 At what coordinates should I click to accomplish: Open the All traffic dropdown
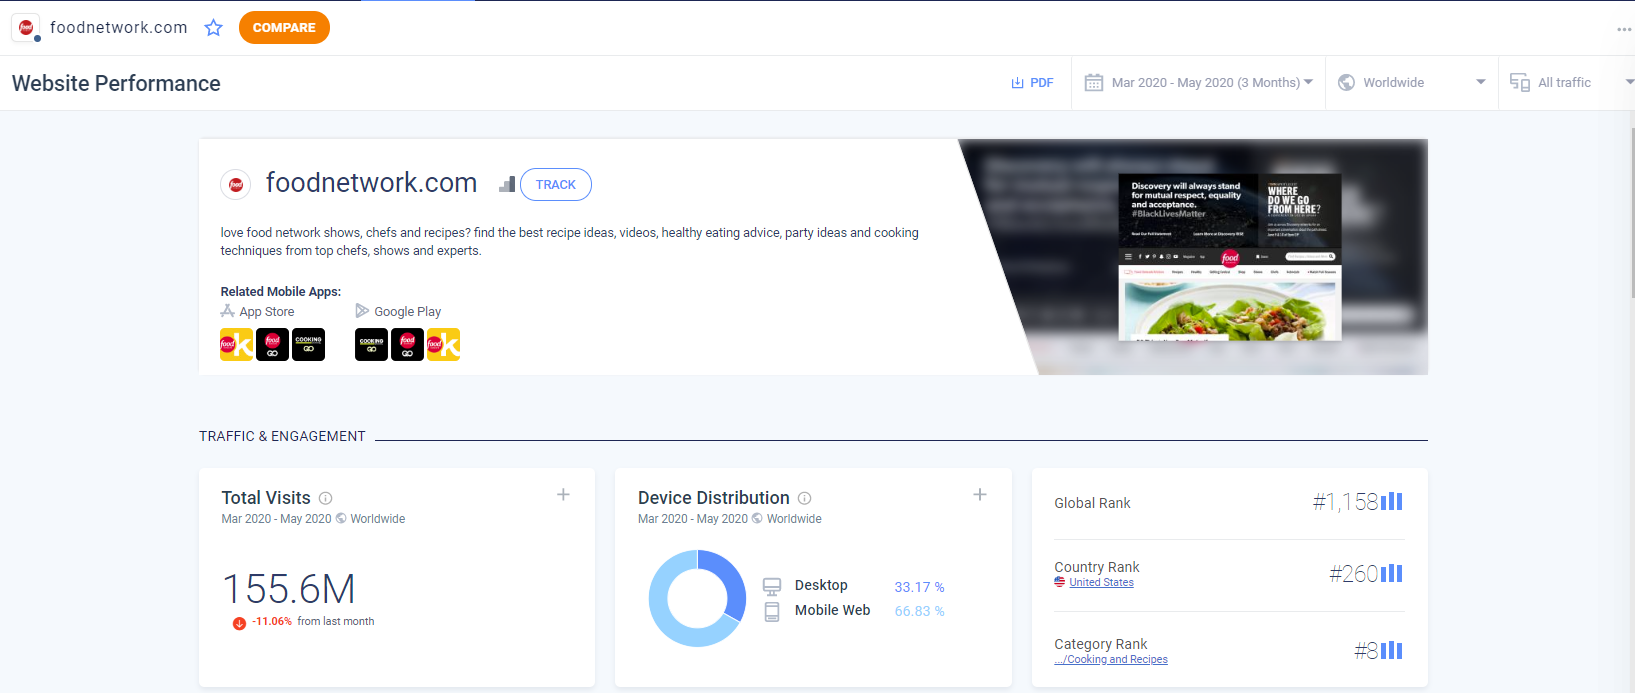tap(1568, 82)
